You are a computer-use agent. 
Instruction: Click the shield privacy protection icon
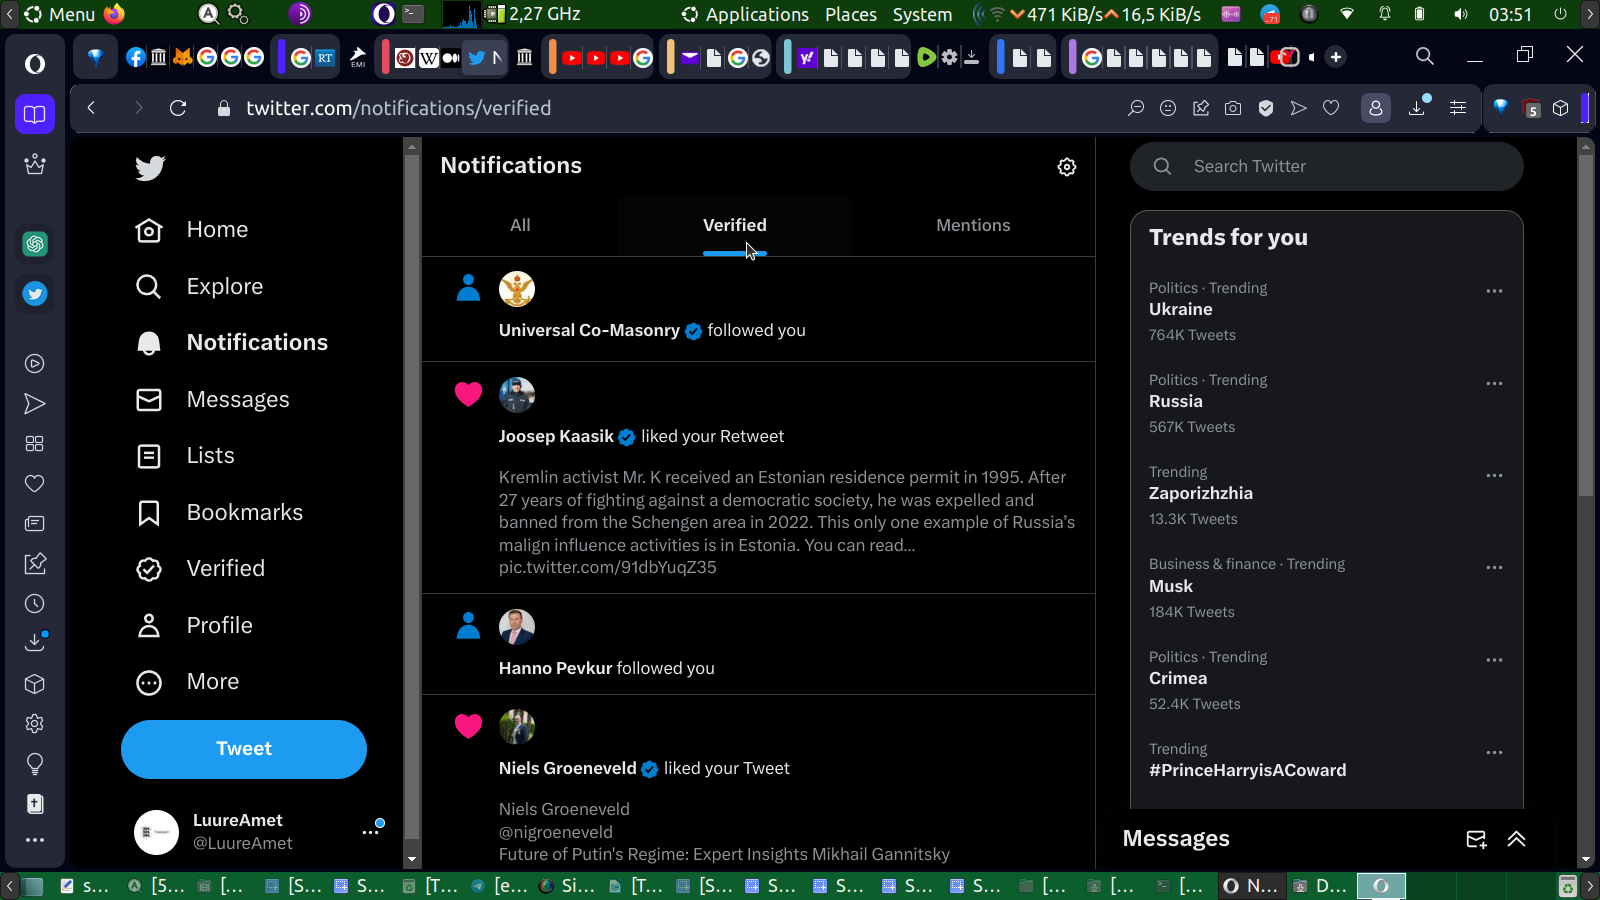click(1266, 108)
